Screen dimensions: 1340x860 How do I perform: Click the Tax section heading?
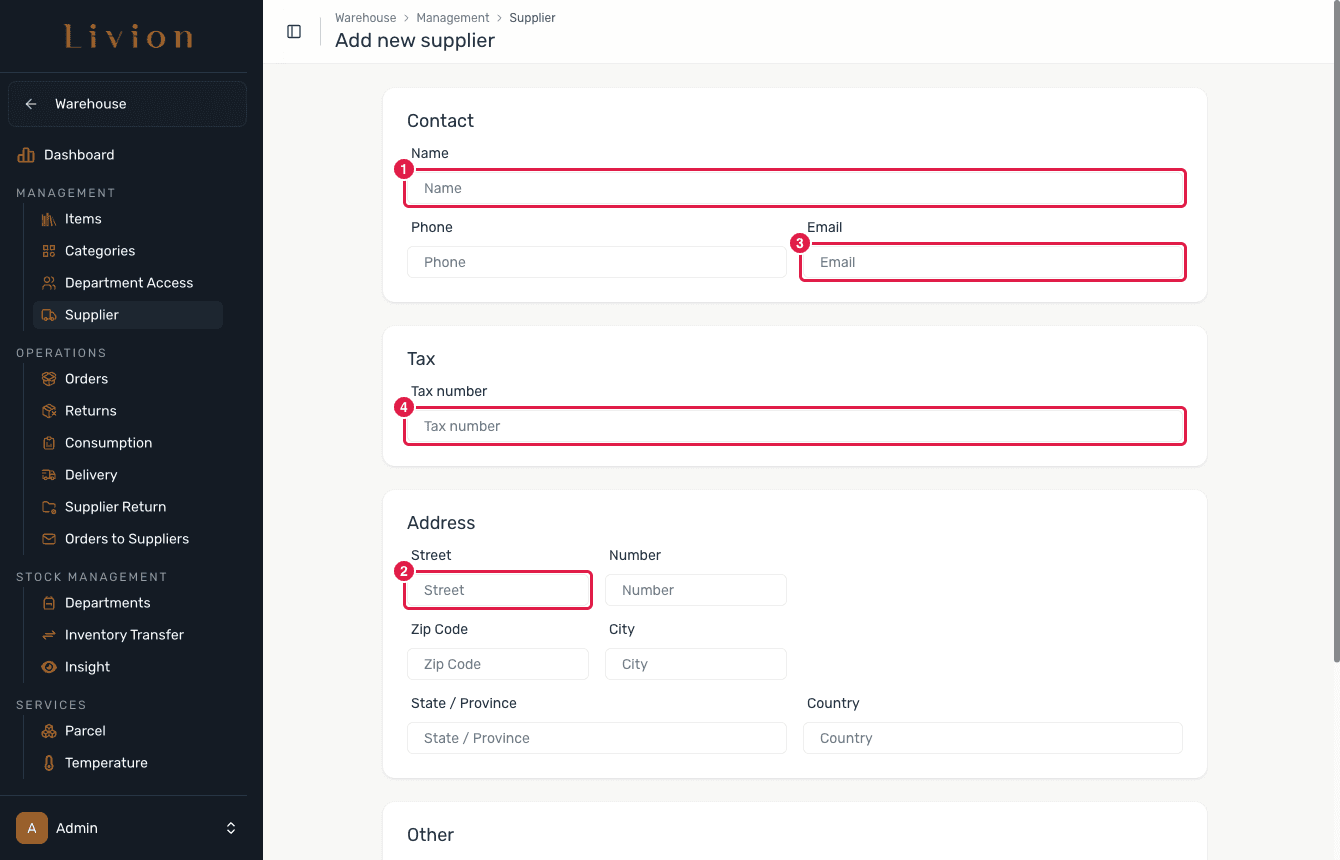click(x=421, y=359)
